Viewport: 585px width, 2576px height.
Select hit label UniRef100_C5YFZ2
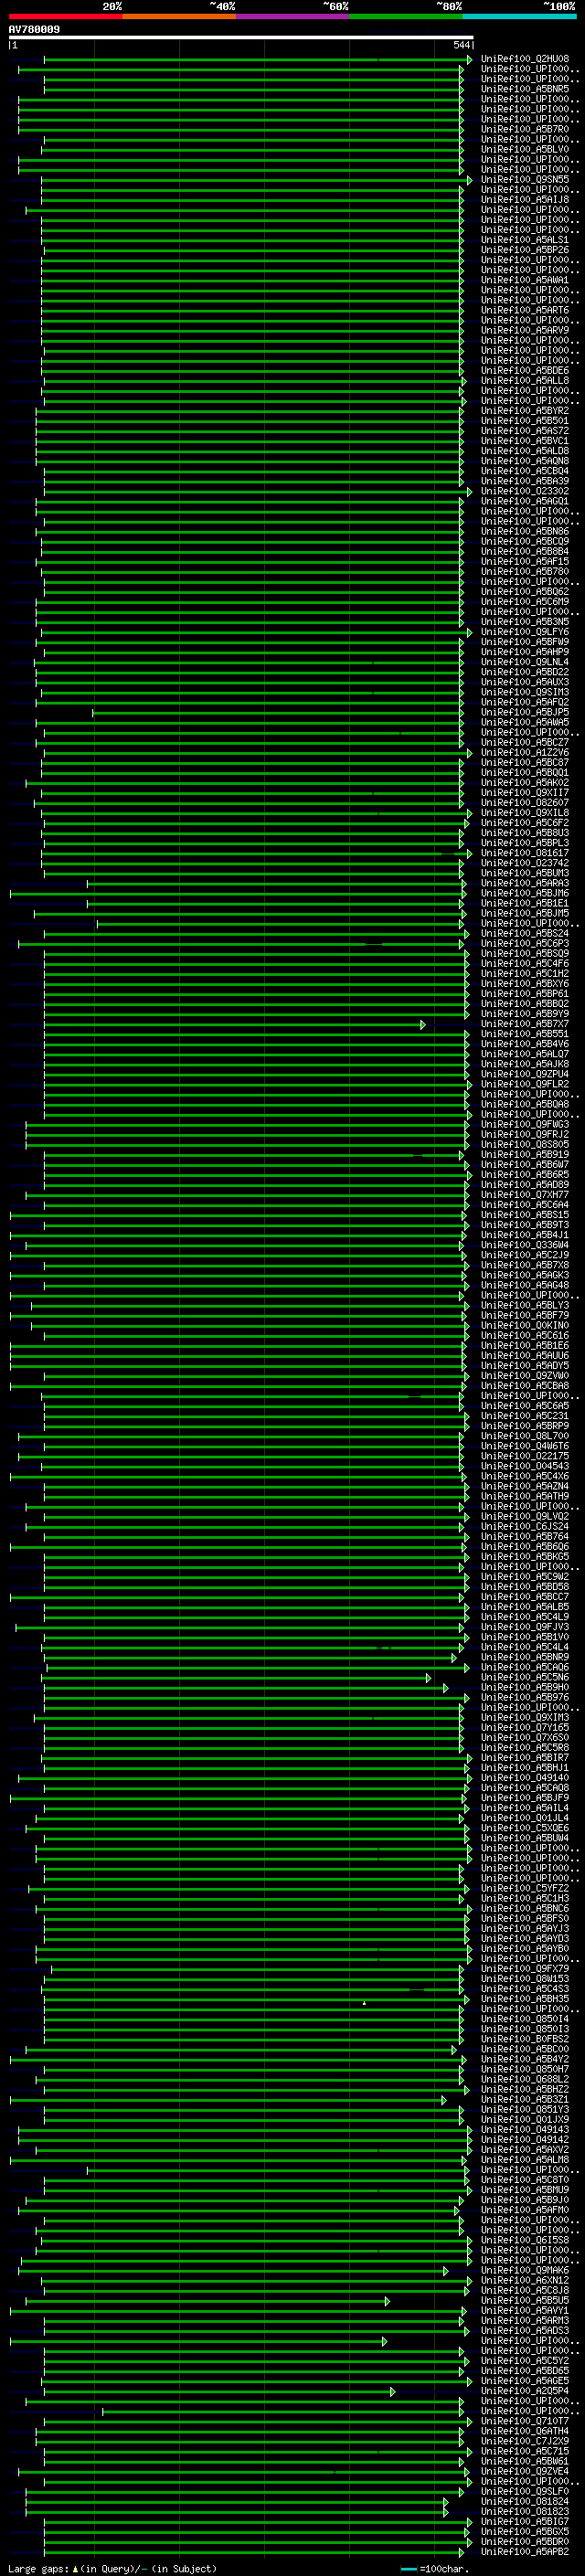tap(525, 1889)
